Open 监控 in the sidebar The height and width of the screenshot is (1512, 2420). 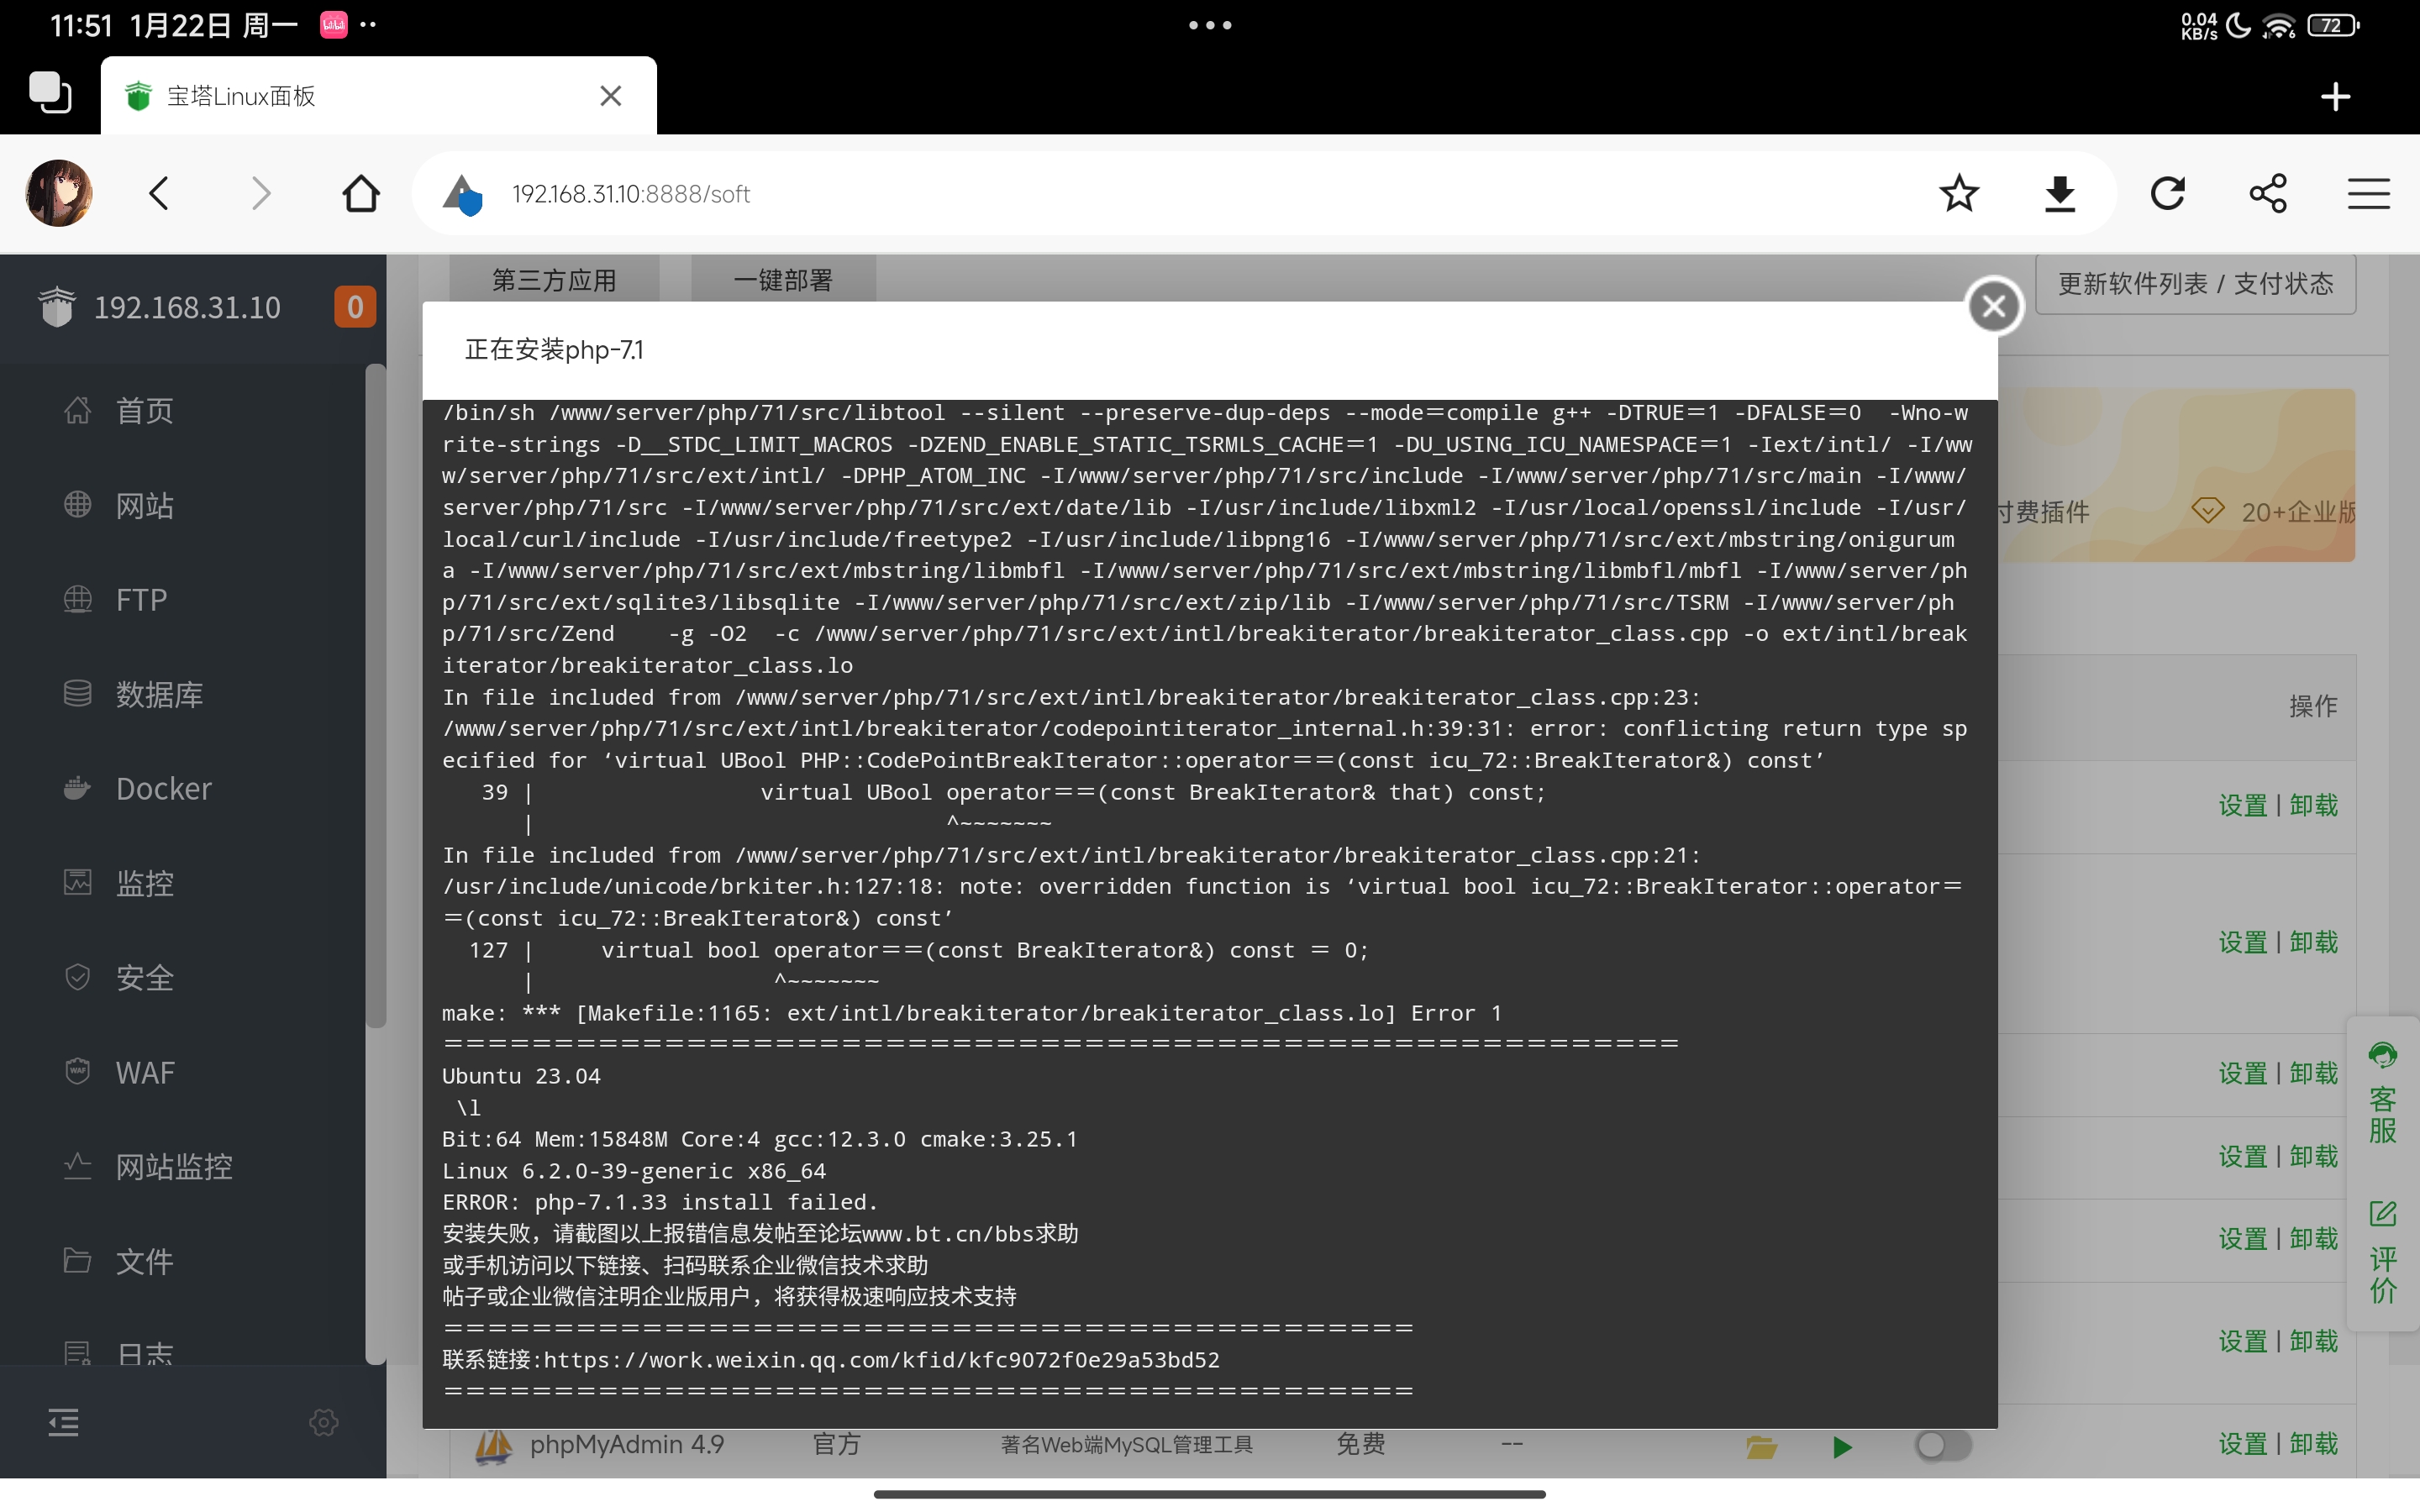point(145,883)
